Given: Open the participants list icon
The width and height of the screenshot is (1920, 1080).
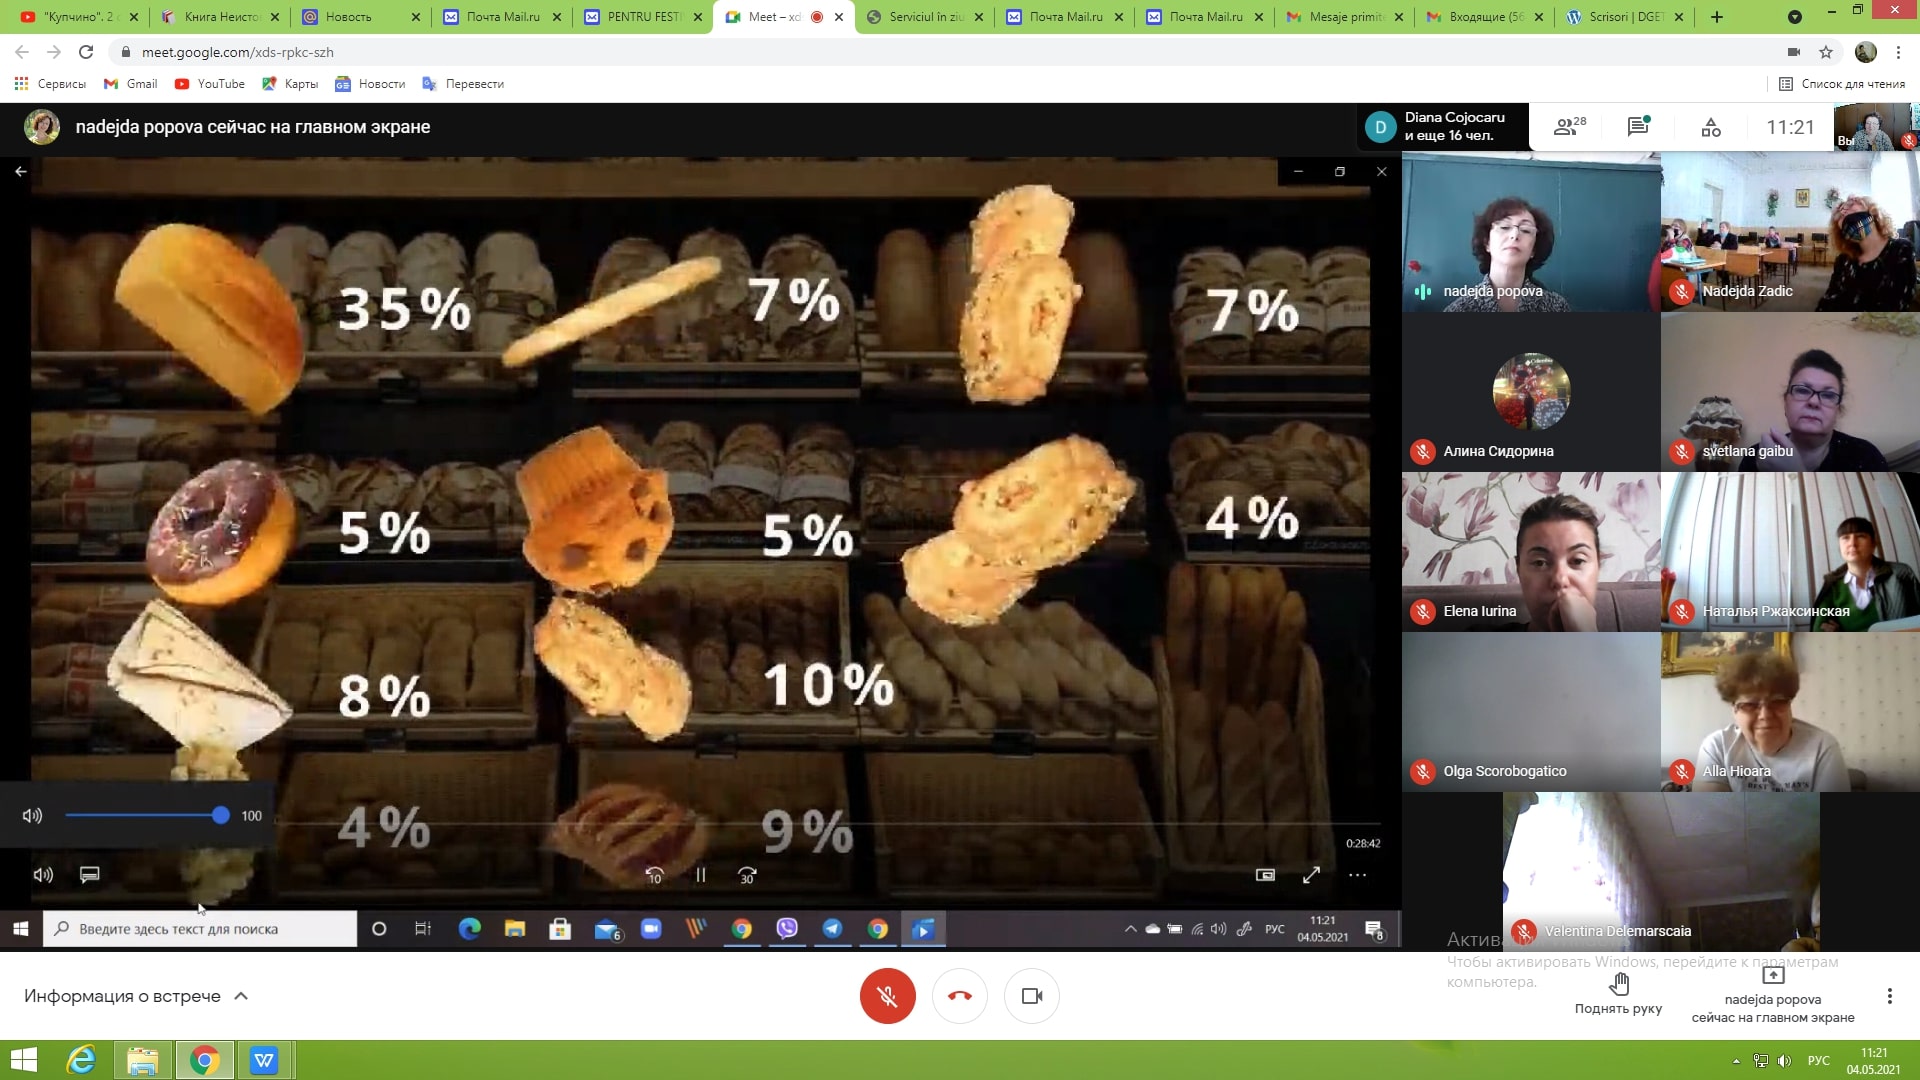Looking at the screenshot, I should click(1567, 127).
